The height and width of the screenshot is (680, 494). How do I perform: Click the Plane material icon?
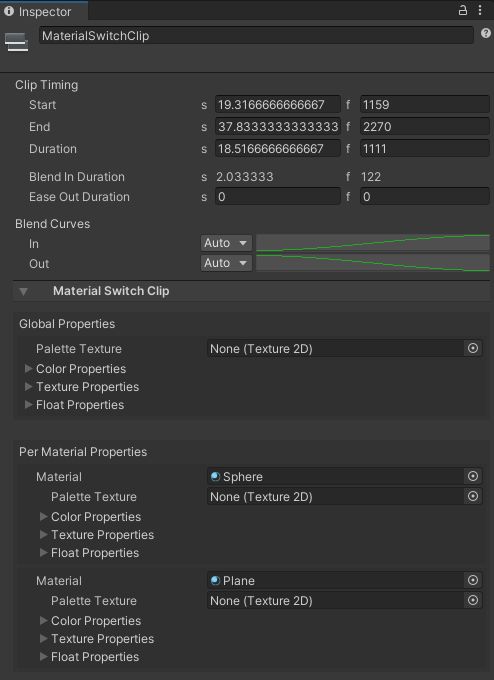click(215, 581)
